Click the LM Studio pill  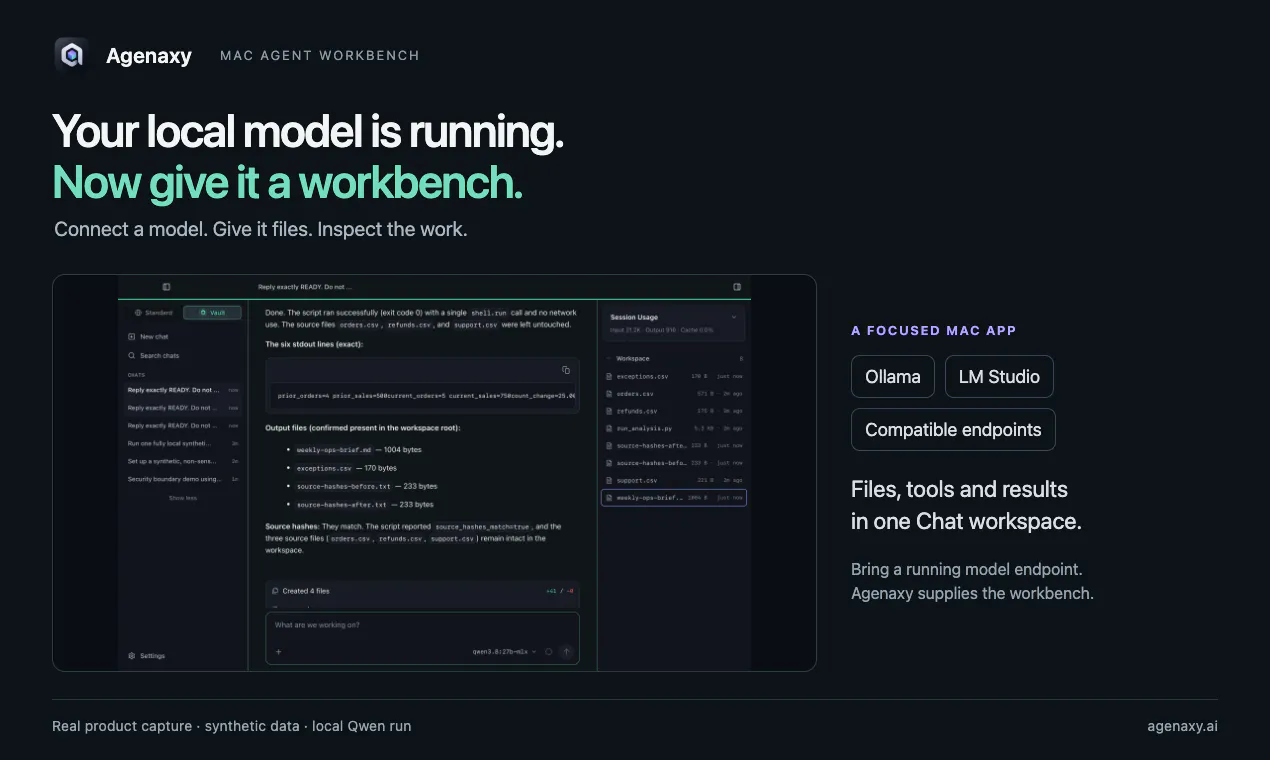pyautogui.click(x=999, y=377)
